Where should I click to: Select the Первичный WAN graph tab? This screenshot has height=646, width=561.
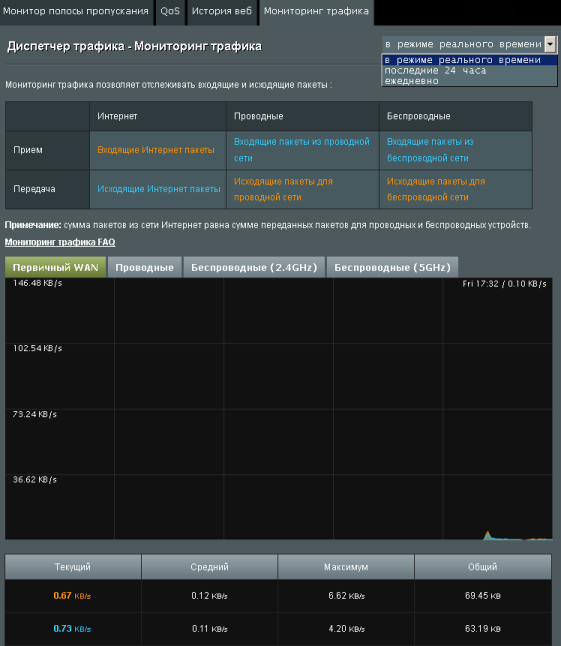point(56,267)
